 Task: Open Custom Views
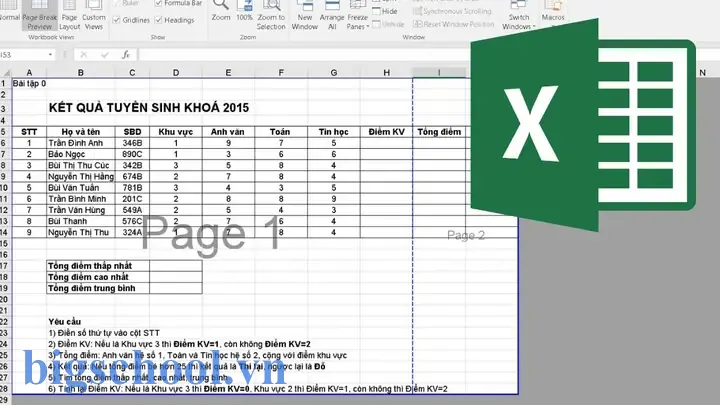click(x=94, y=16)
